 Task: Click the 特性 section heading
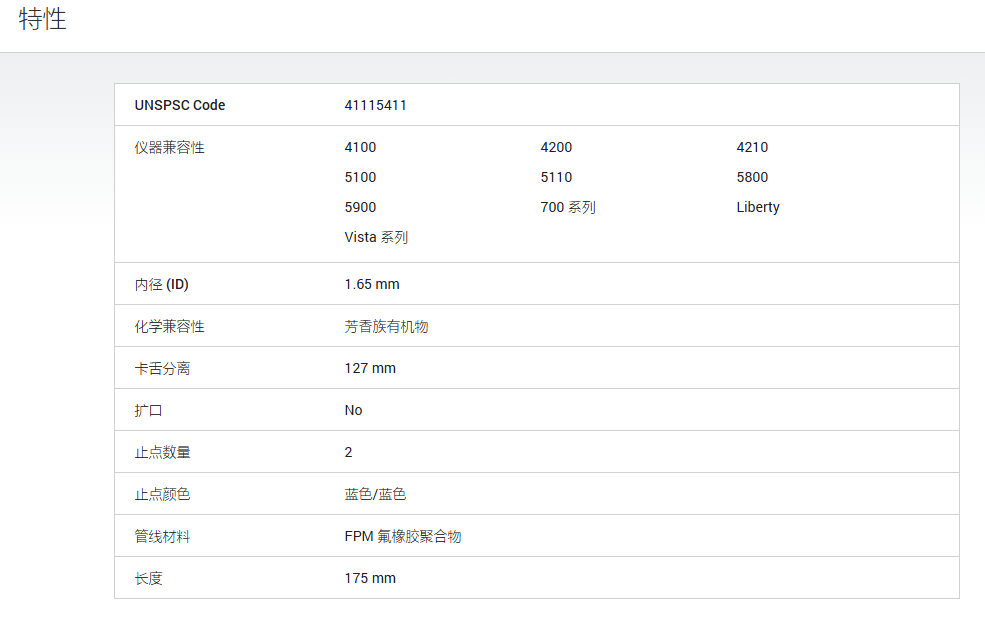(42, 19)
